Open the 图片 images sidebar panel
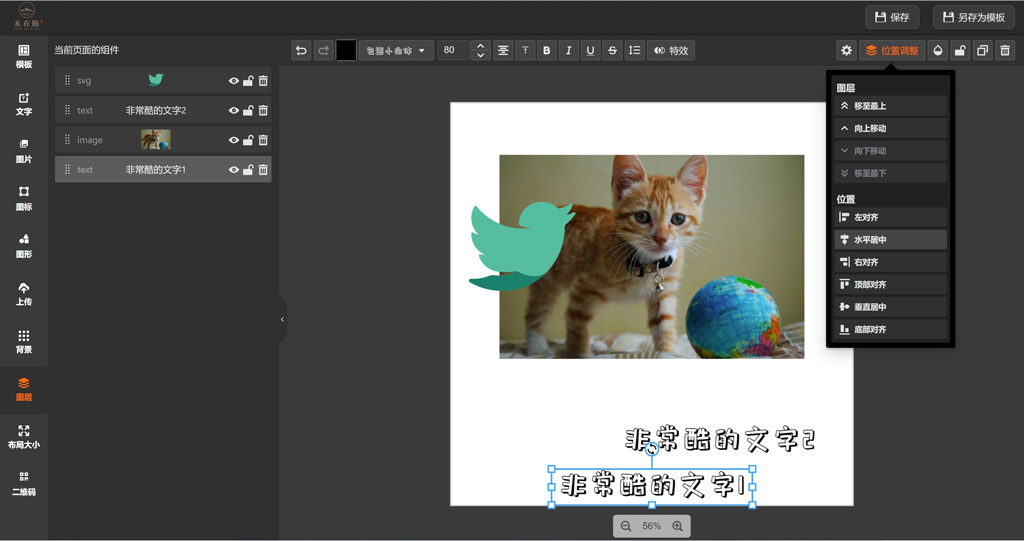 (x=24, y=152)
